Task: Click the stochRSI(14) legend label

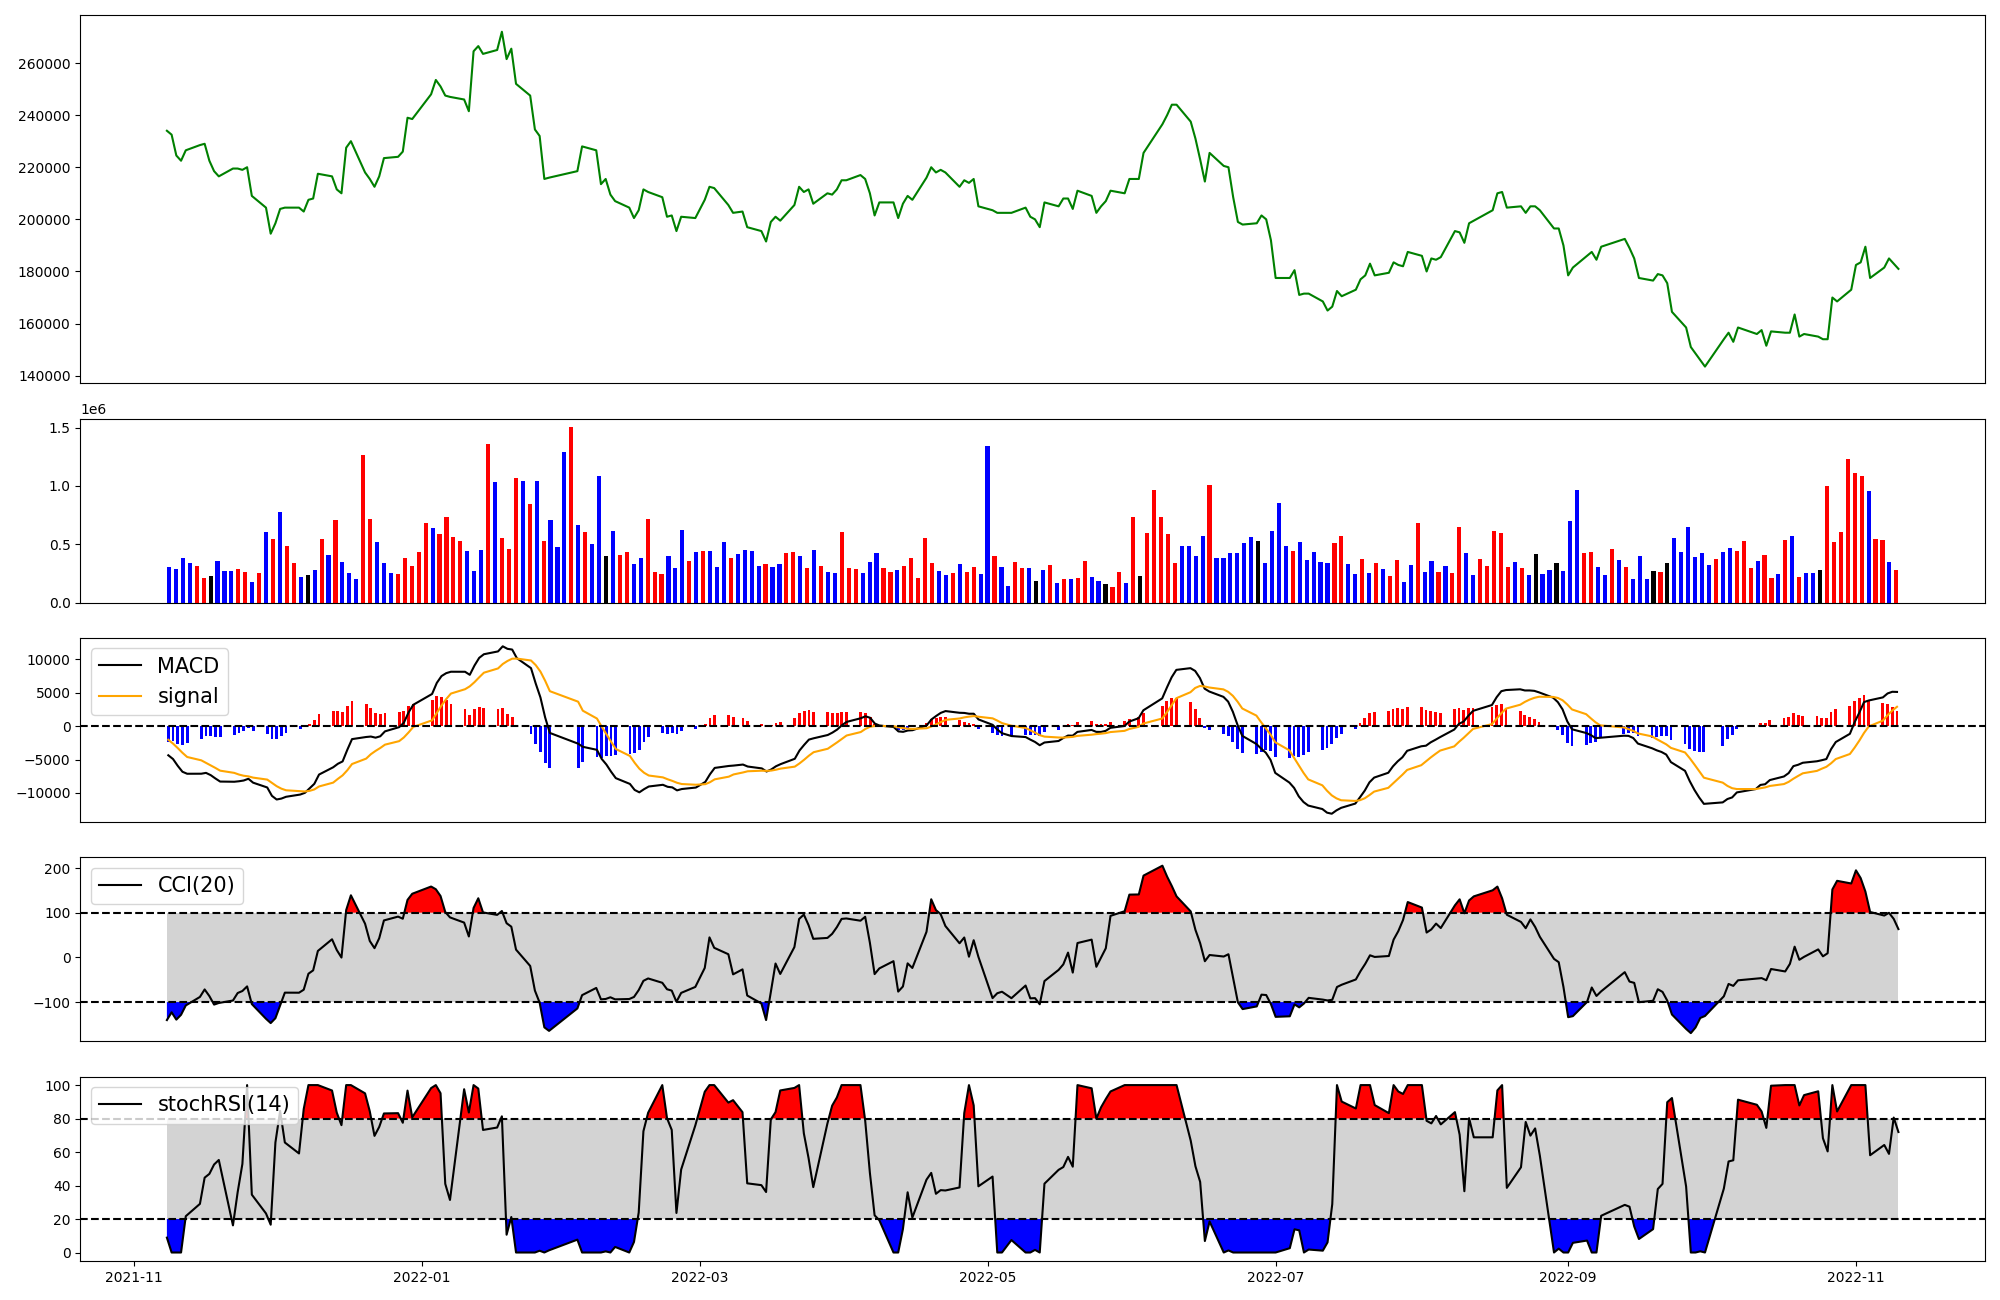Action: pos(223,1104)
